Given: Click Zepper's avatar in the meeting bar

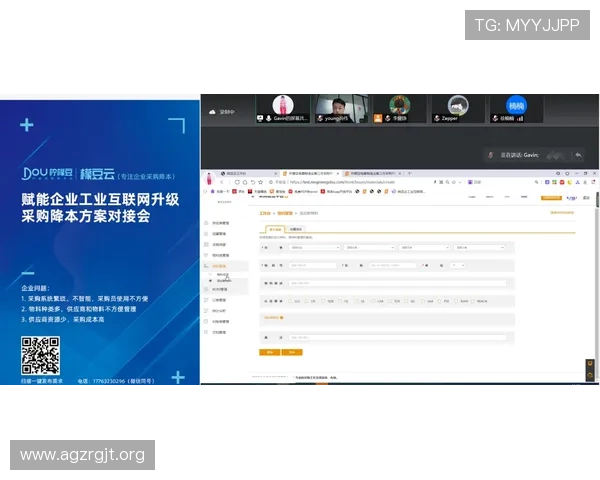Looking at the screenshot, I should click(x=458, y=105).
